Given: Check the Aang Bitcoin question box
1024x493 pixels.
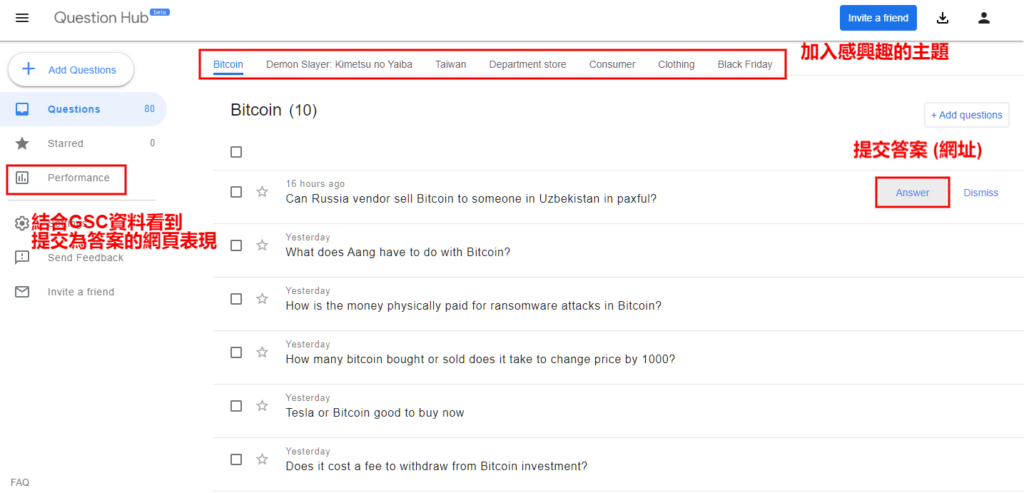Looking at the screenshot, I should [x=236, y=246].
